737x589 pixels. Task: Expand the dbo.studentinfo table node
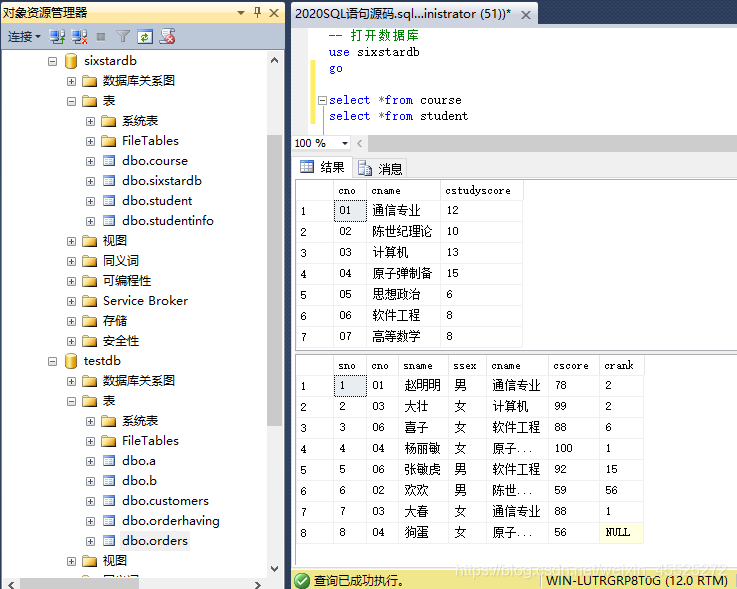pyautogui.click(x=90, y=221)
